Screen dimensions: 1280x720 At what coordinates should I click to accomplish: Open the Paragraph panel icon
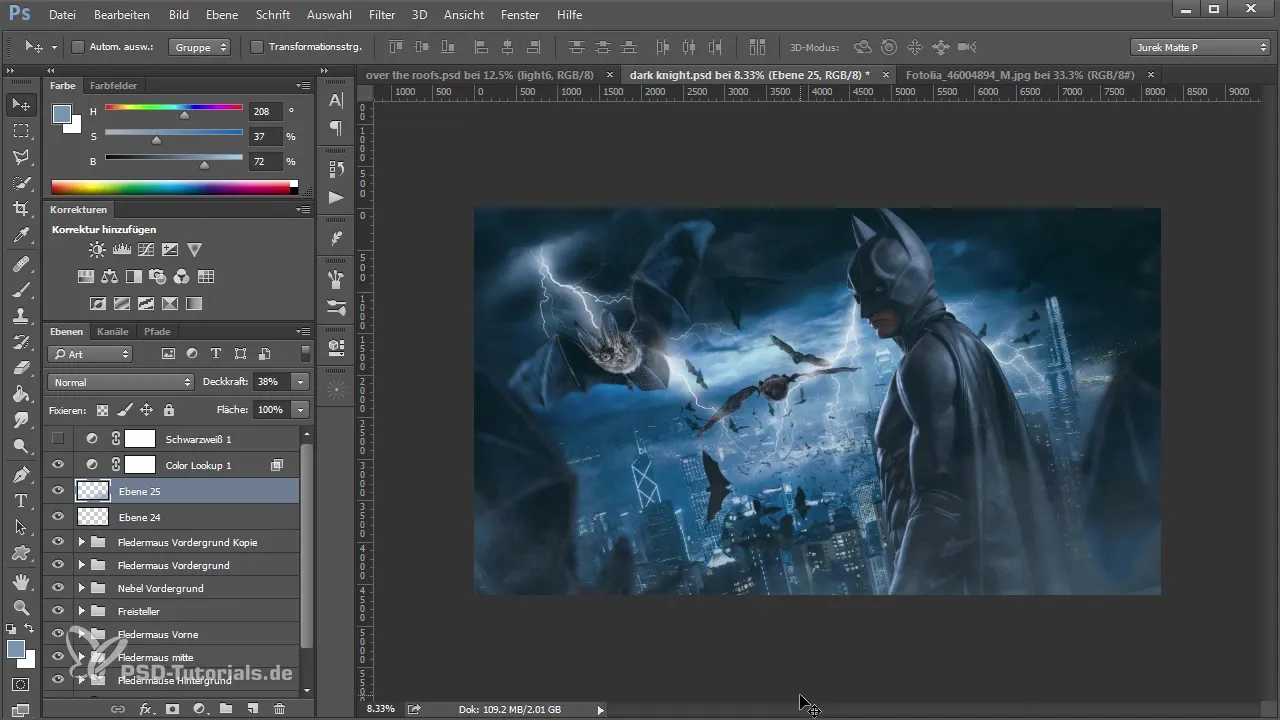click(337, 128)
